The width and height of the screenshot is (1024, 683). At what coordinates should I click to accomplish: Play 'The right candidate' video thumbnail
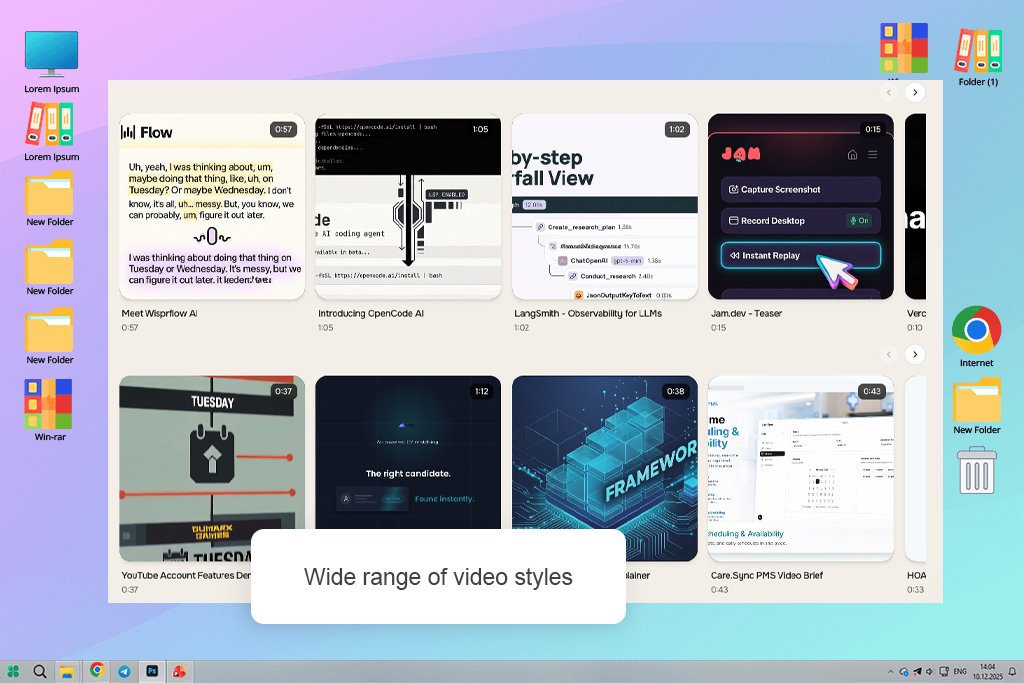pos(408,453)
